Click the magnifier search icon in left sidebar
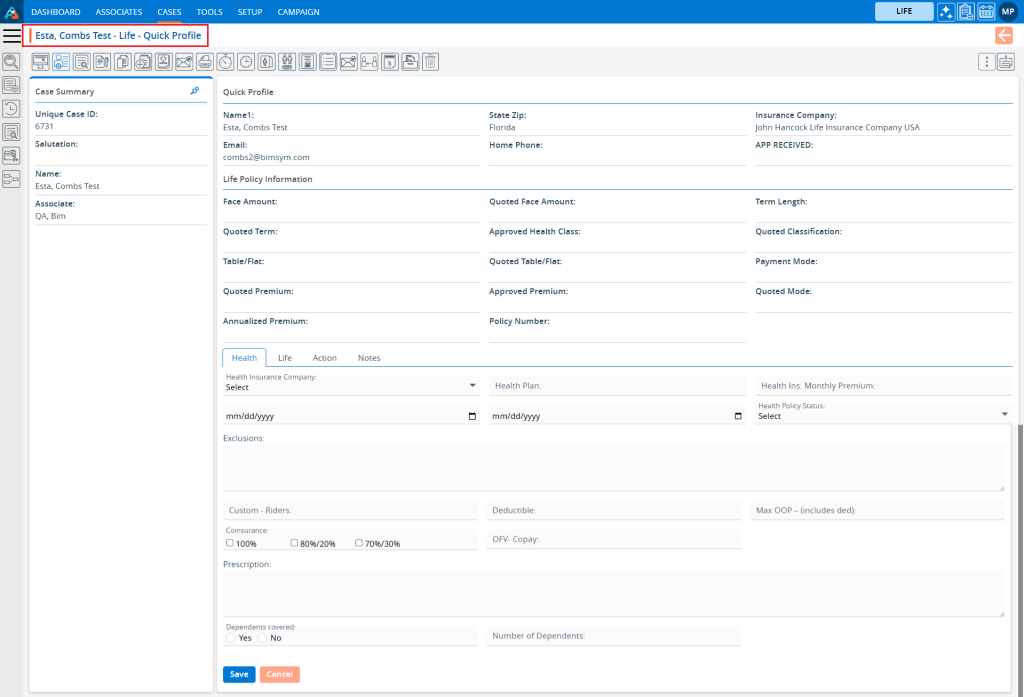This screenshot has height=697, width=1024. [11, 62]
